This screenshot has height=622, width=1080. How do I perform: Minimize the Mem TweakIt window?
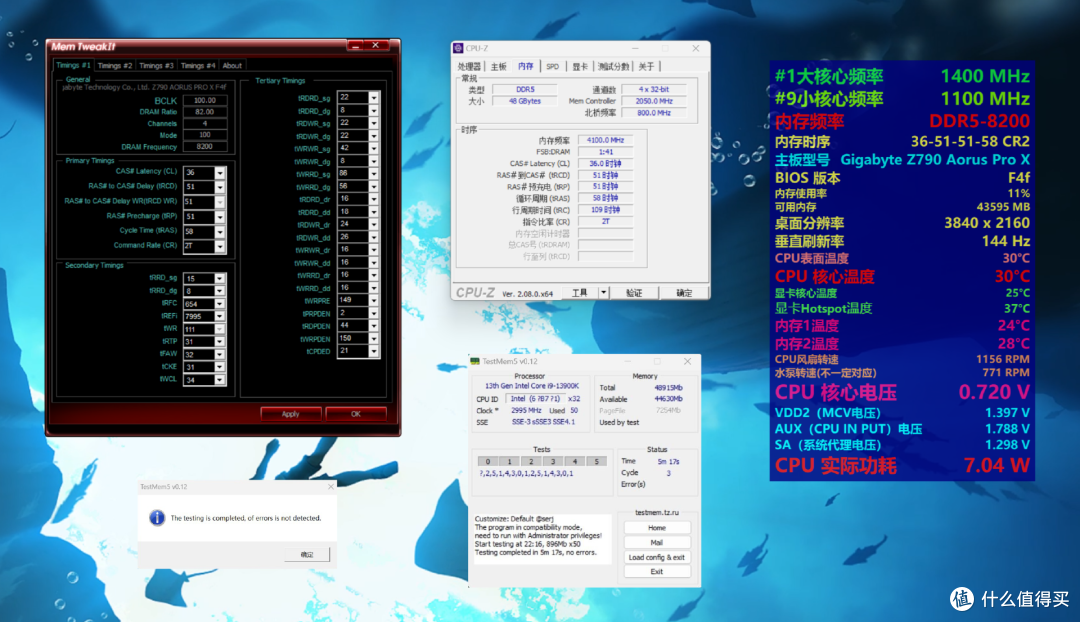(x=355, y=45)
